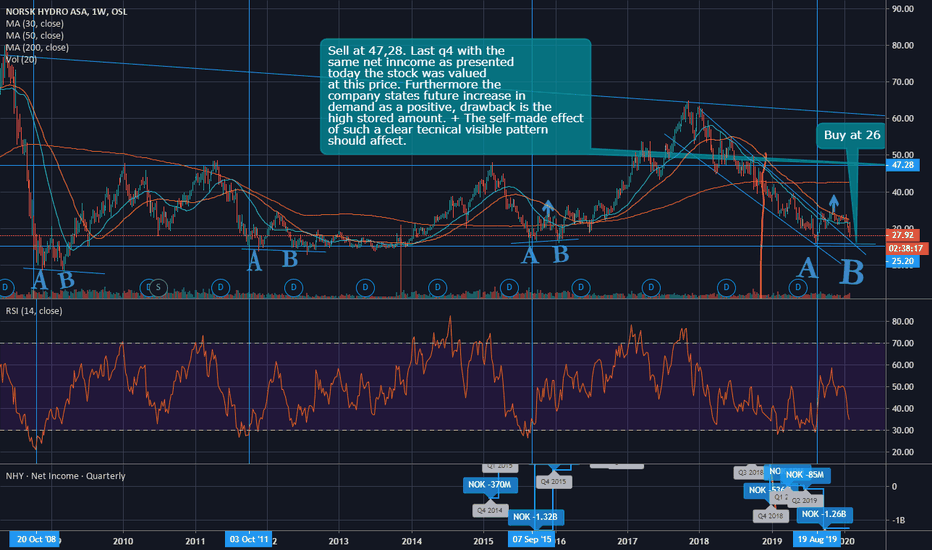Click the 02:38:17 bar countdown label
The image size is (932, 550).
[x=906, y=249]
